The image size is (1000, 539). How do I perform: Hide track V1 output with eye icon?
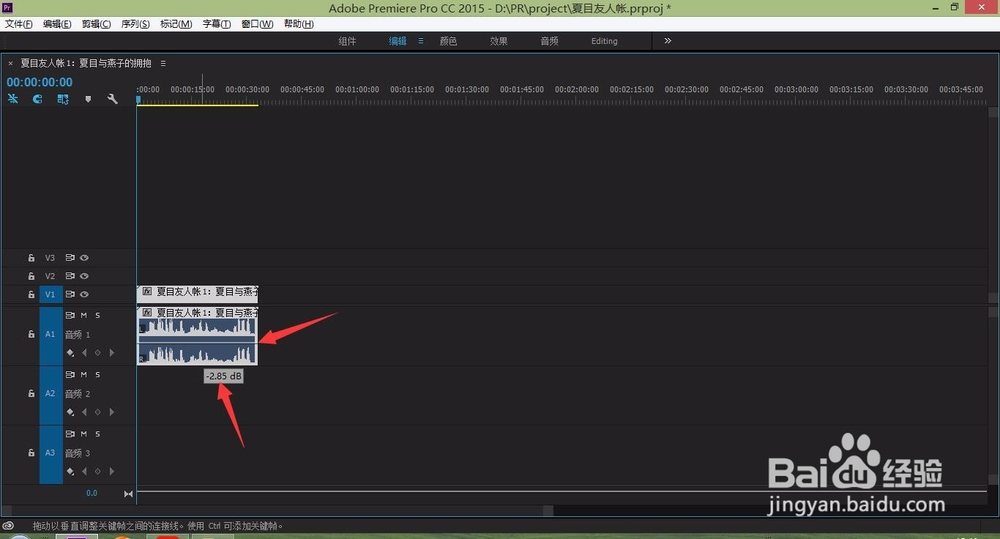[84, 294]
